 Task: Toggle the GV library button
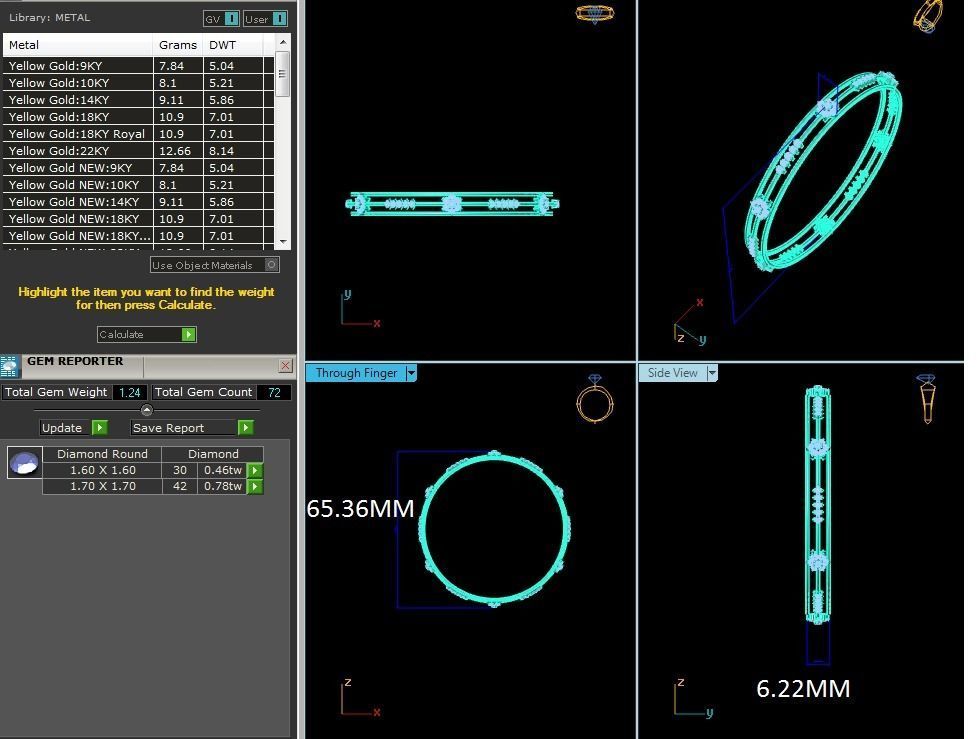point(222,19)
